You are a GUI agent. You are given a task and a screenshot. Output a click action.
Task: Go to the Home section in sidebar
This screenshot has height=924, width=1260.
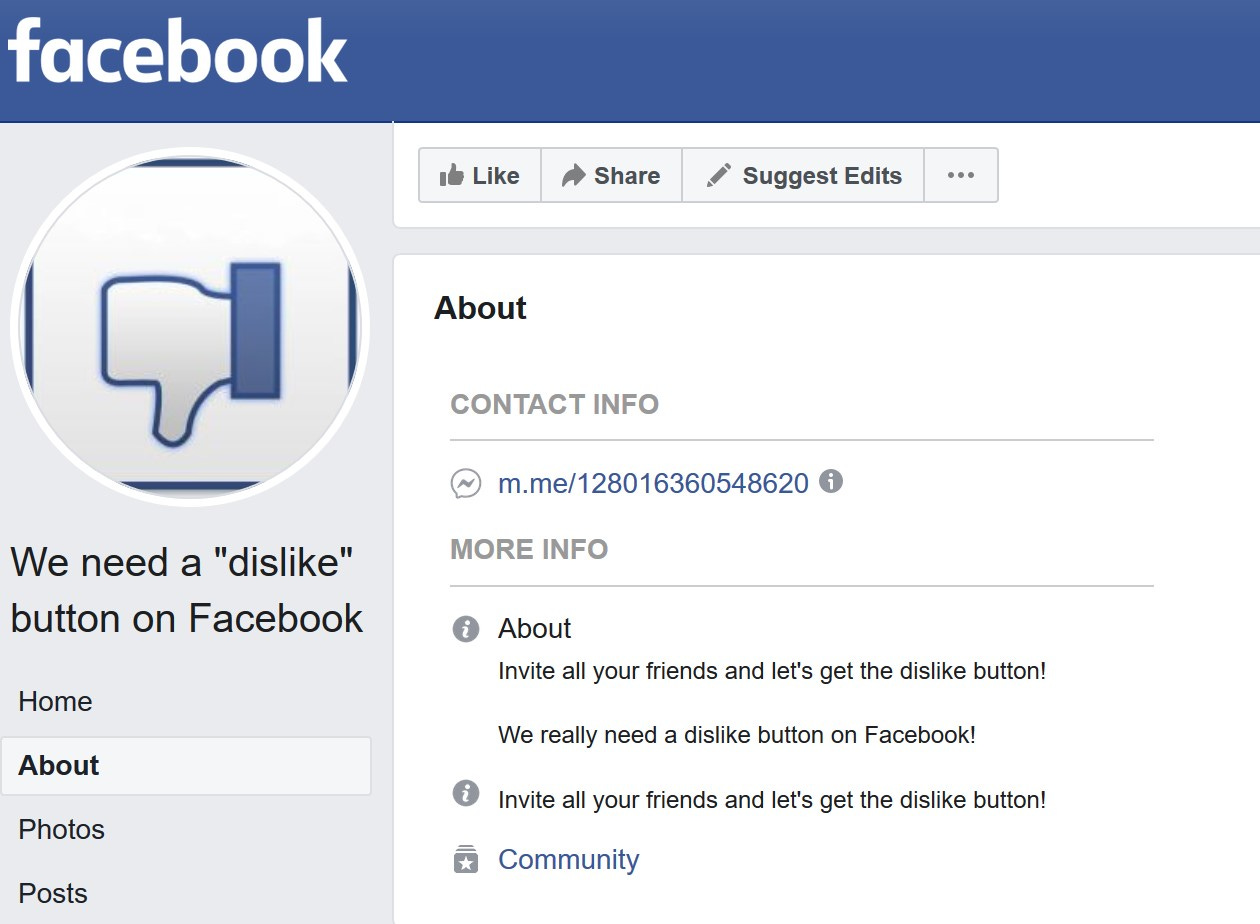click(55, 702)
